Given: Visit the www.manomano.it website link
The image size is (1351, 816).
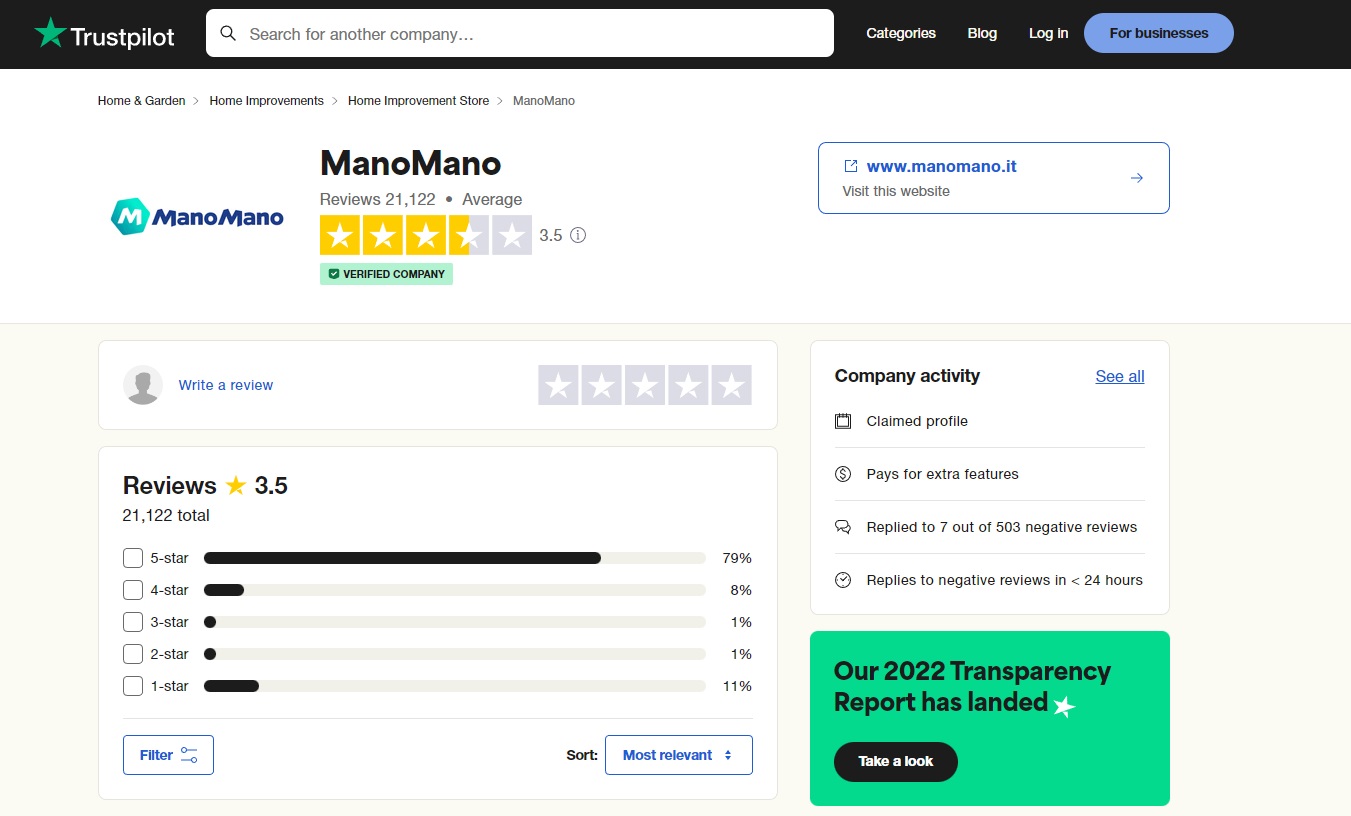Looking at the screenshot, I should click(x=941, y=166).
